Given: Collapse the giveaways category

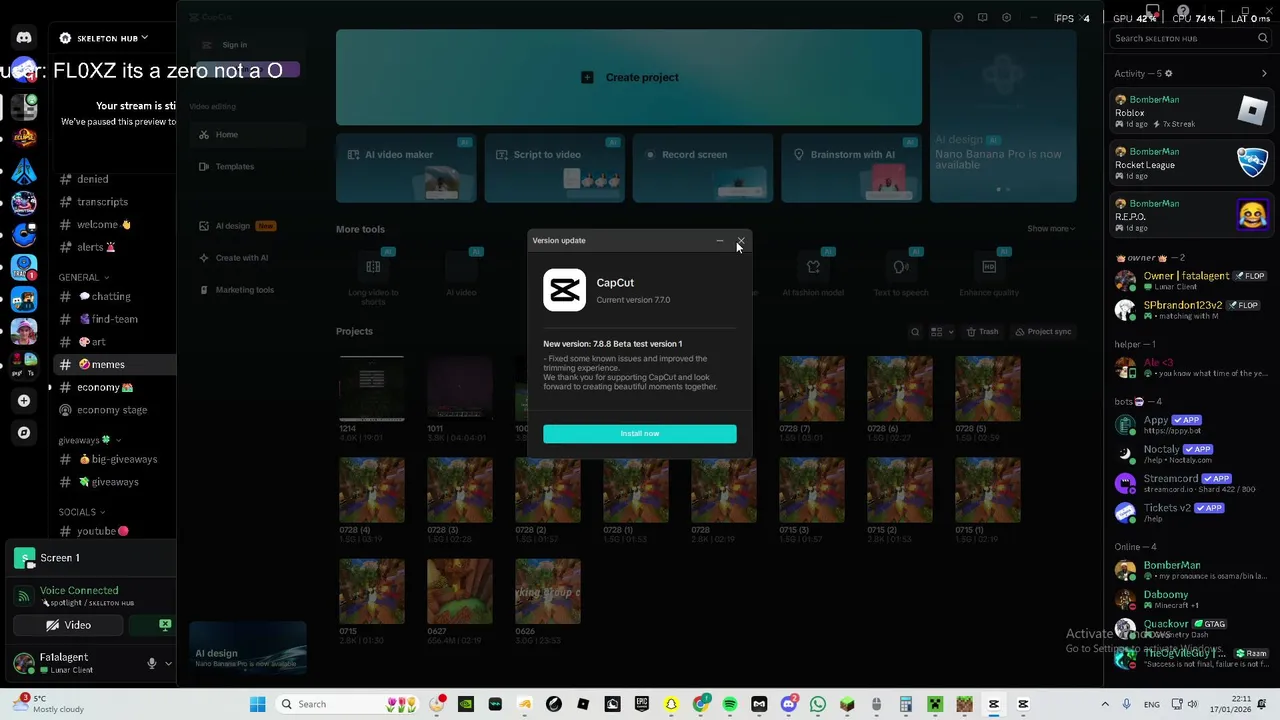Looking at the screenshot, I should click(90, 440).
